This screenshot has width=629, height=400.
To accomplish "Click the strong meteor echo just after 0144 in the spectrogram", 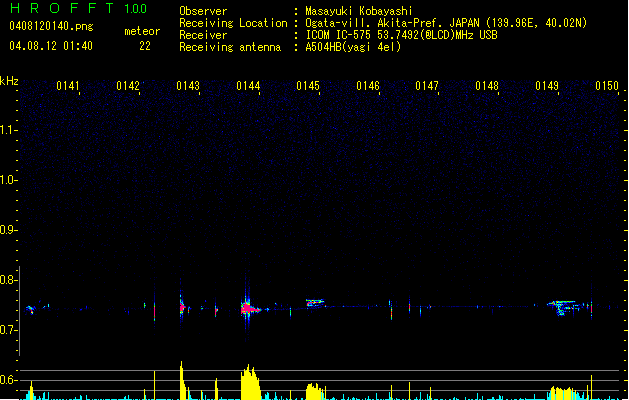I will (x=250, y=309).
